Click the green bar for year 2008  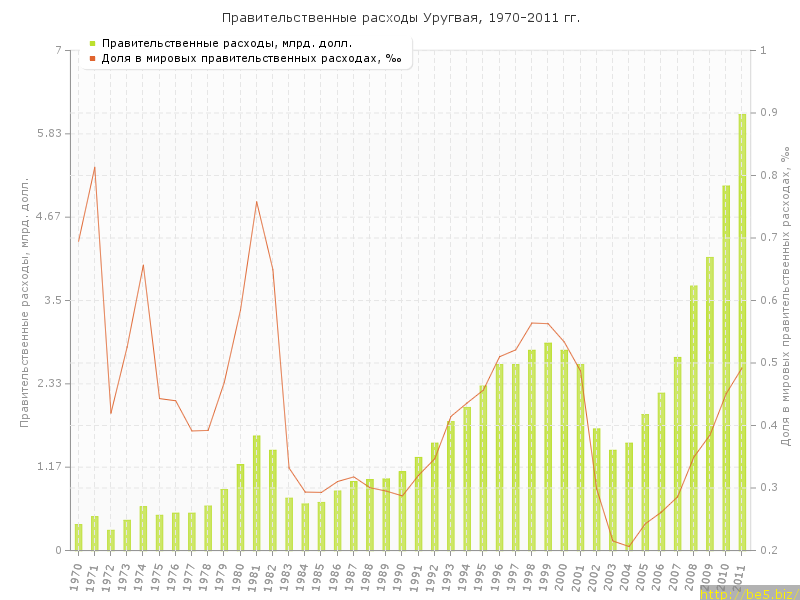click(694, 417)
